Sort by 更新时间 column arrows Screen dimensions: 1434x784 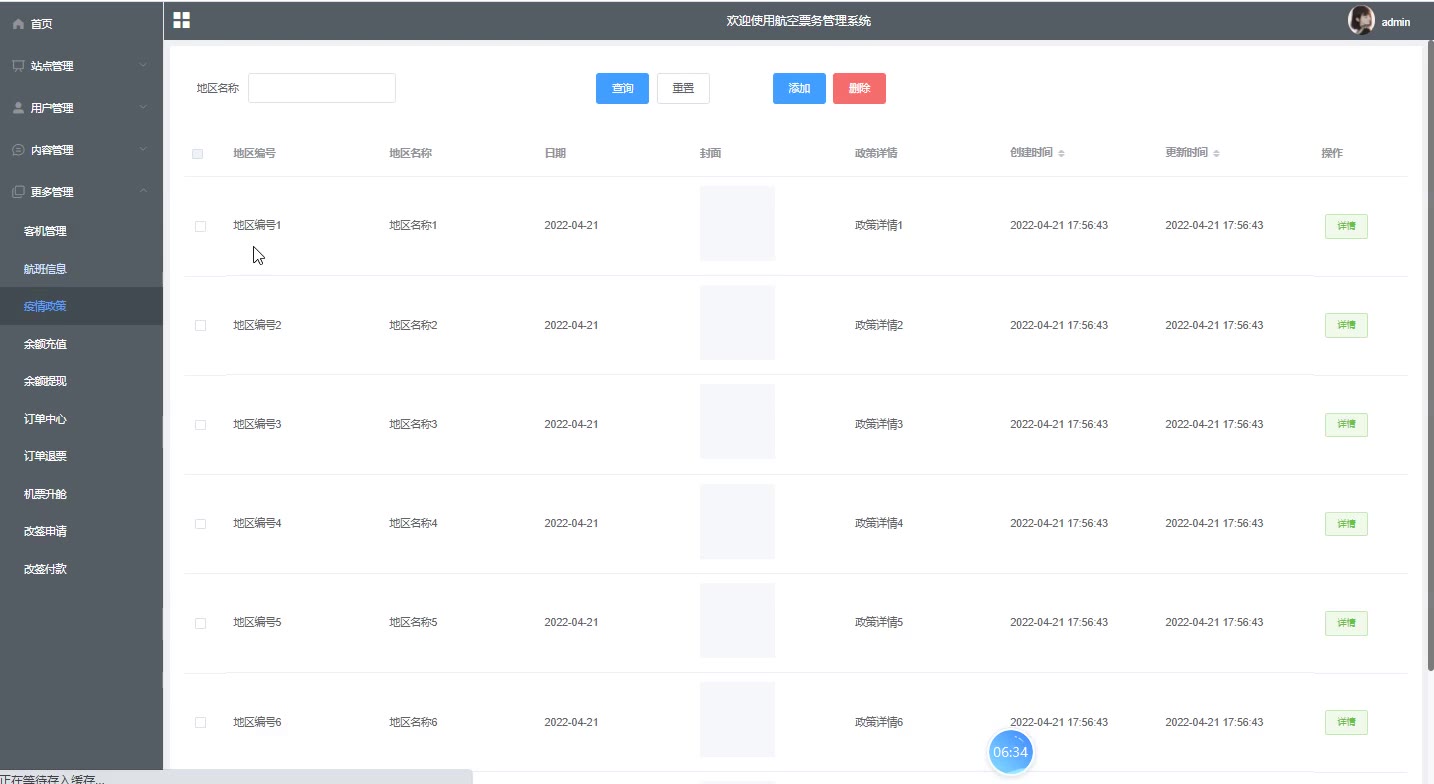pyautogui.click(x=1216, y=154)
